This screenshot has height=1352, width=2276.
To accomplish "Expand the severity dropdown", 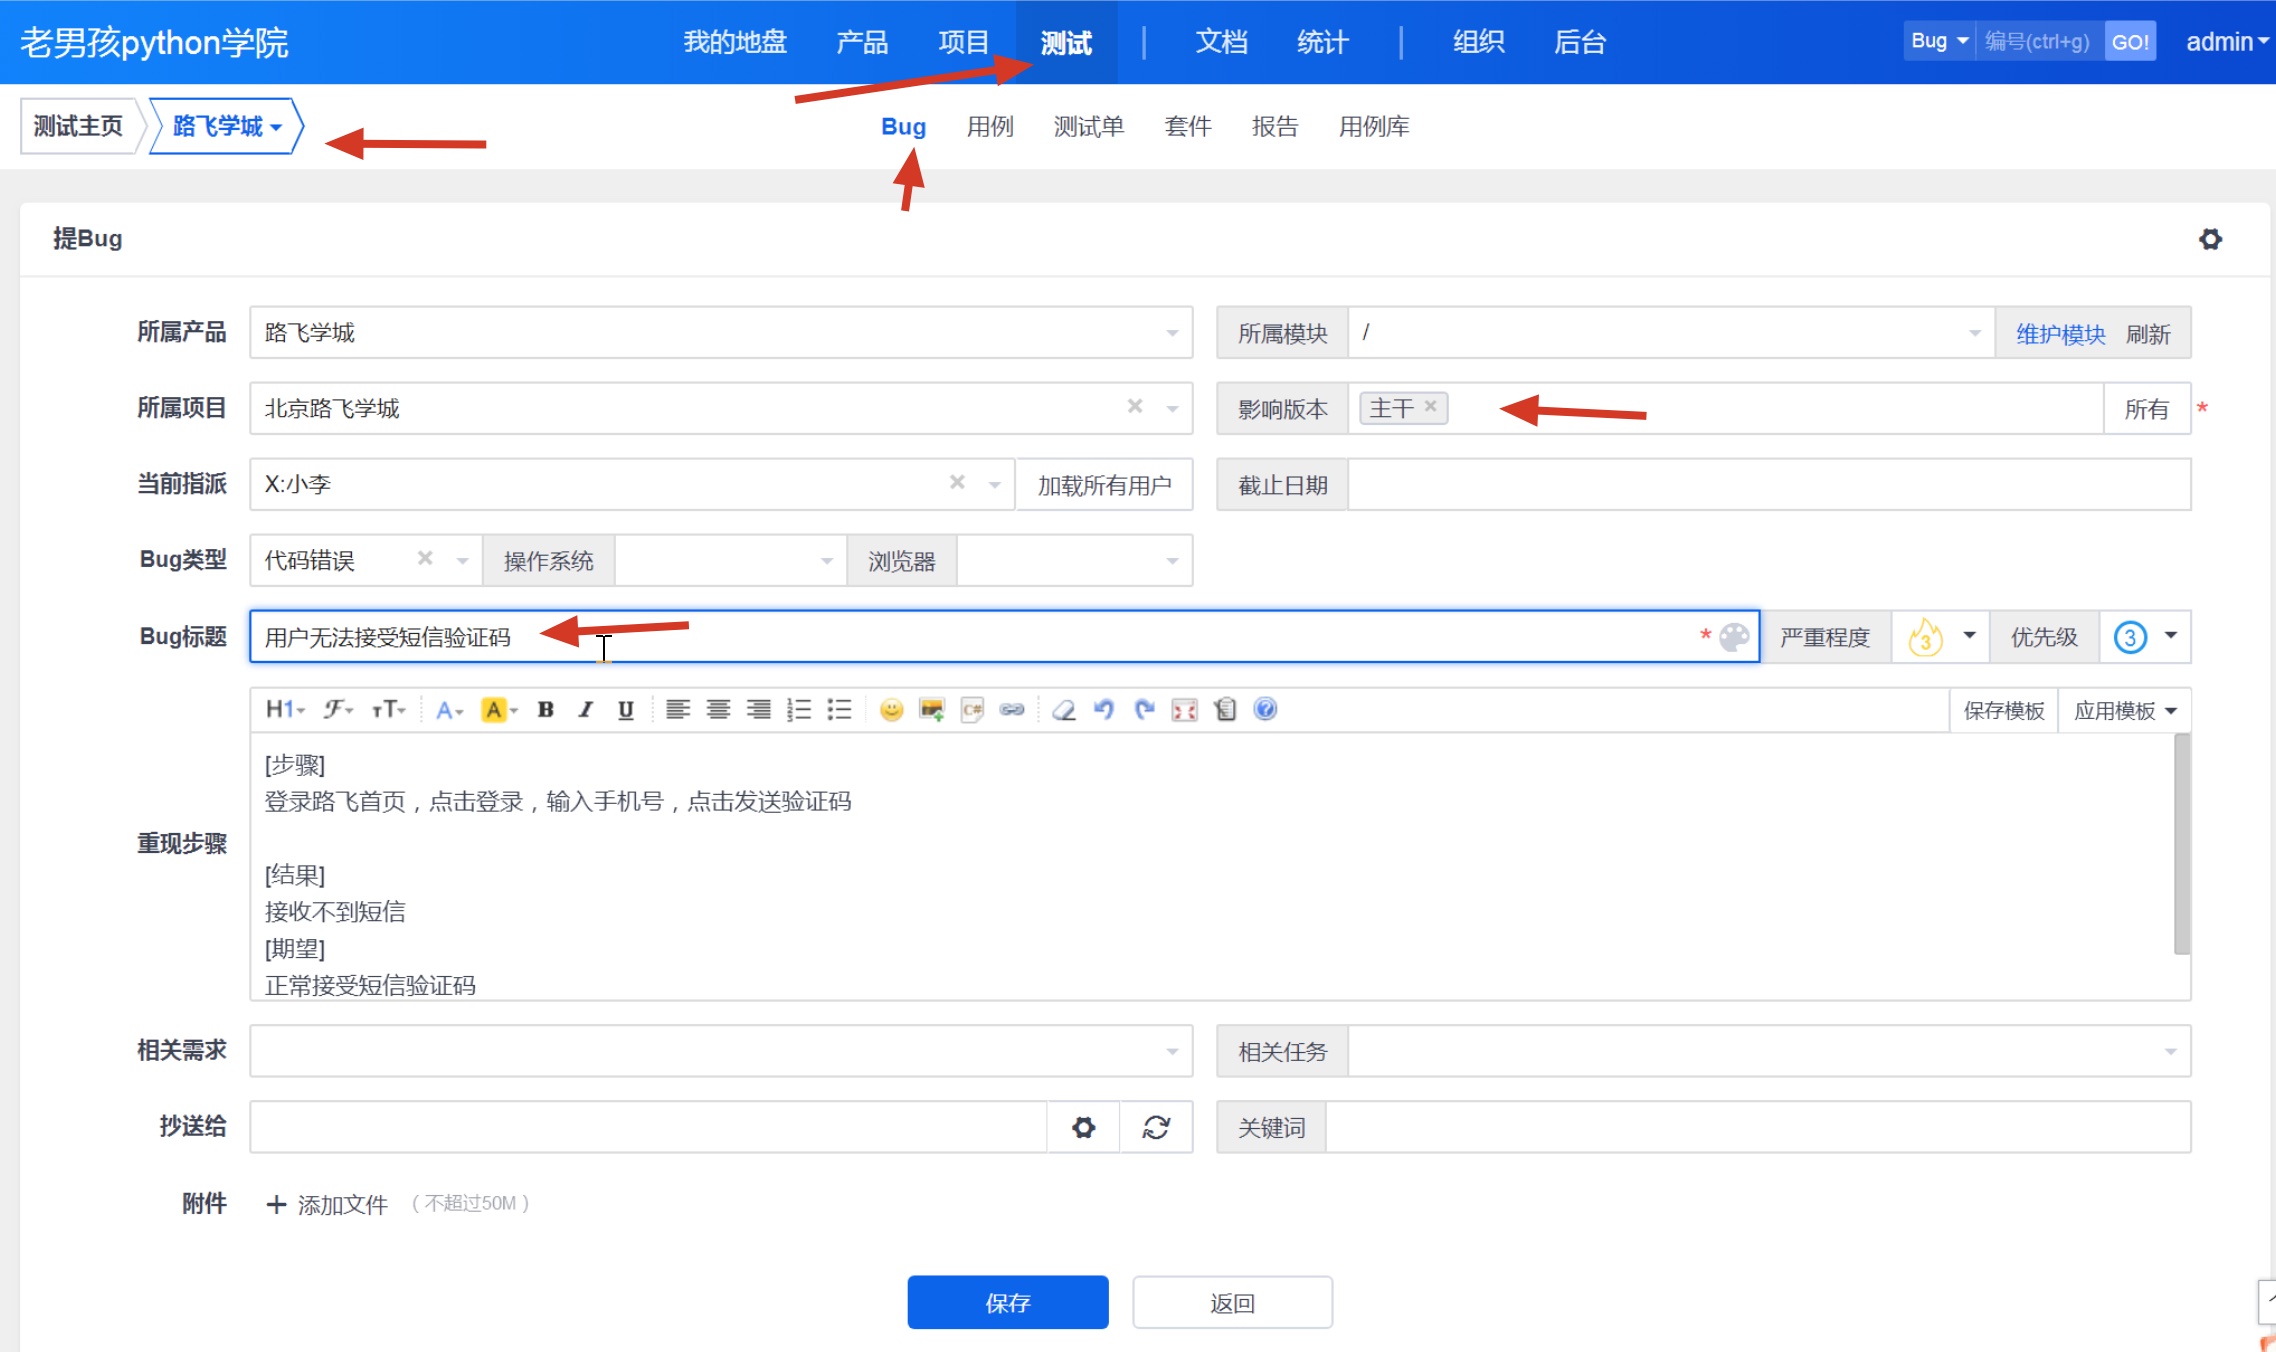I will [1940, 637].
